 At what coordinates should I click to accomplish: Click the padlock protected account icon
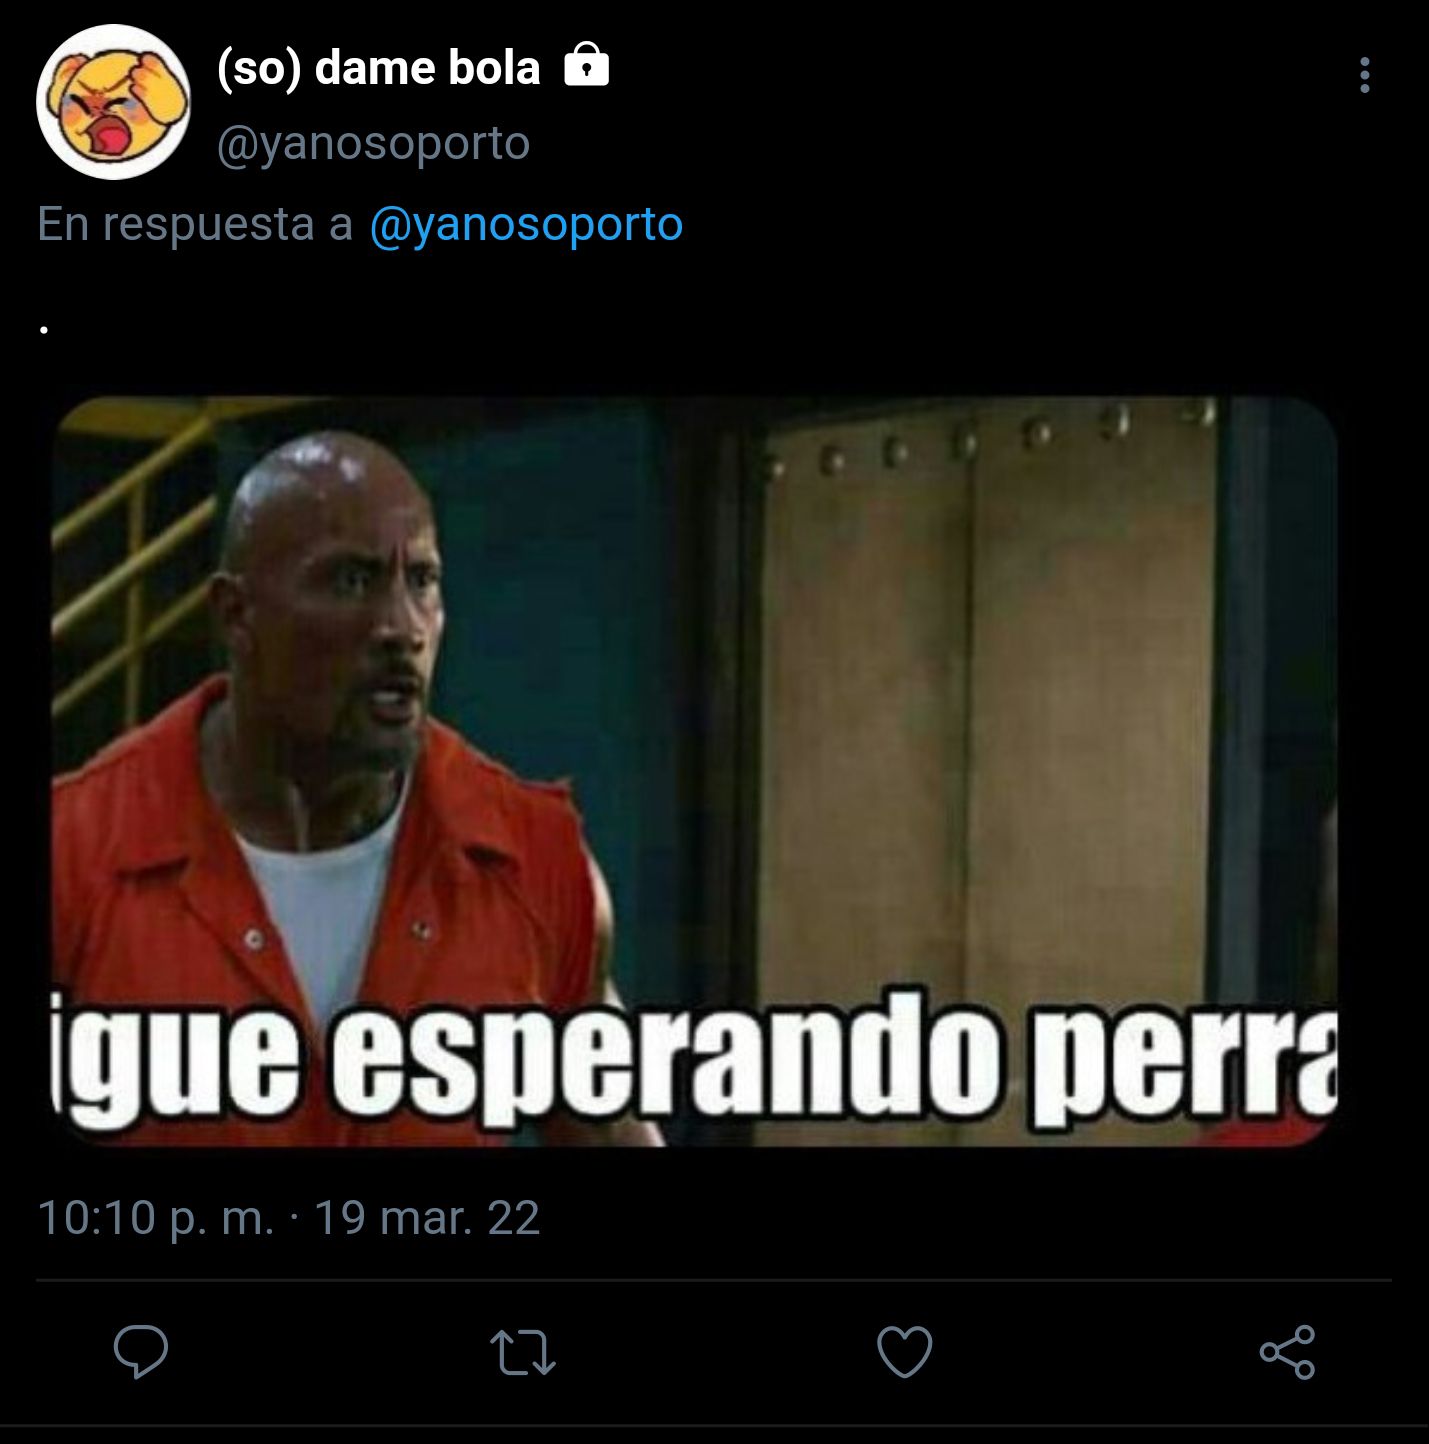pos(587,67)
